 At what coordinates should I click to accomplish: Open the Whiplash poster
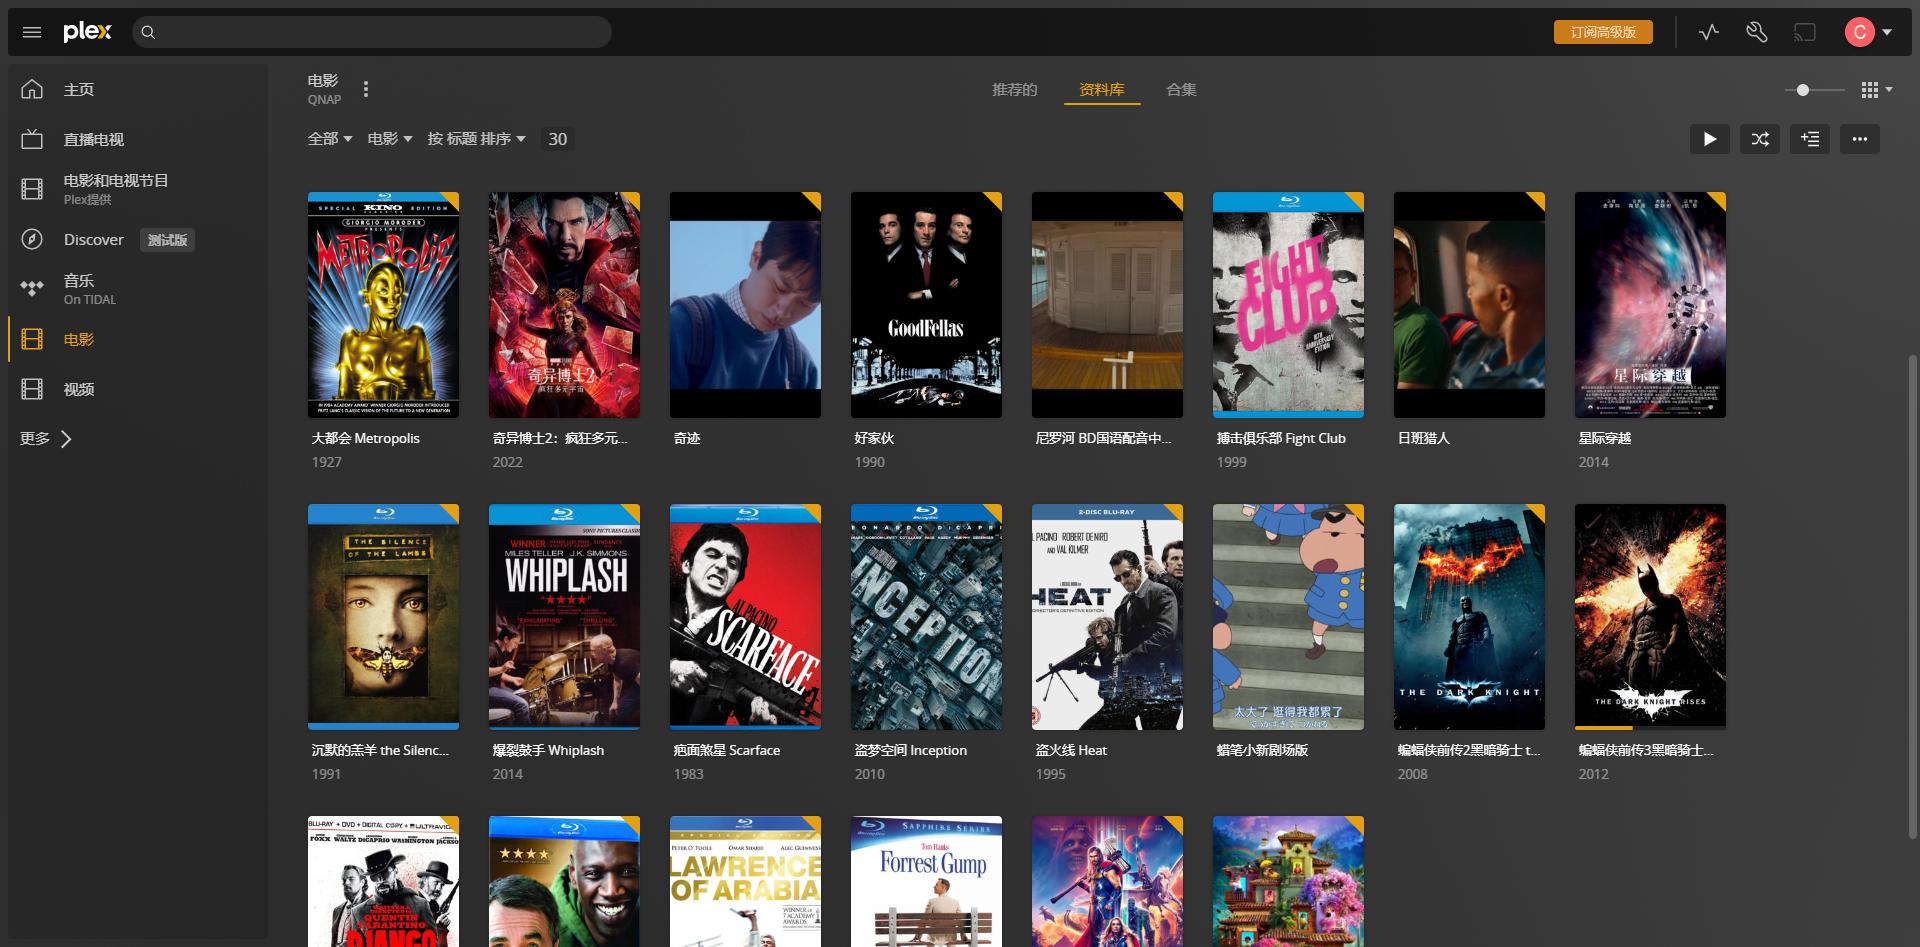pos(564,617)
